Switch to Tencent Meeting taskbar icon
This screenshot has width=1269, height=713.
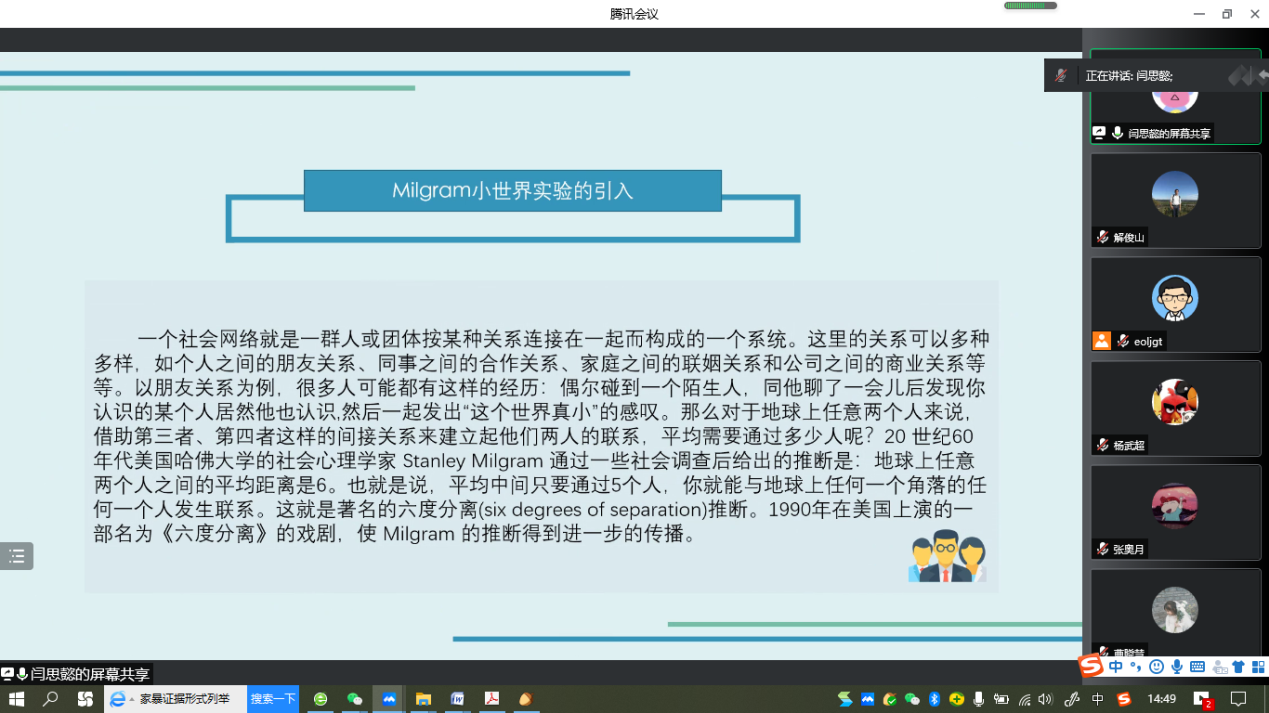(389, 699)
